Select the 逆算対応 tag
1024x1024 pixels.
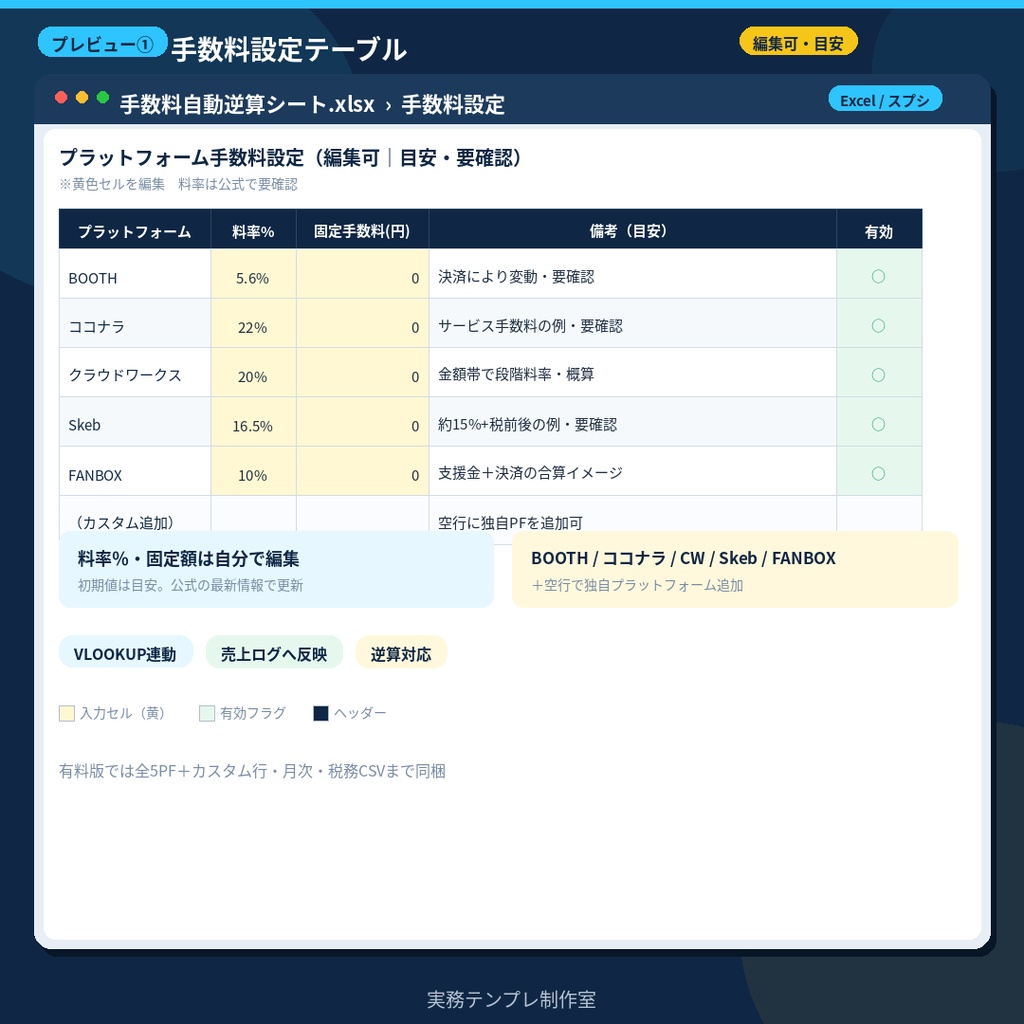coord(401,653)
